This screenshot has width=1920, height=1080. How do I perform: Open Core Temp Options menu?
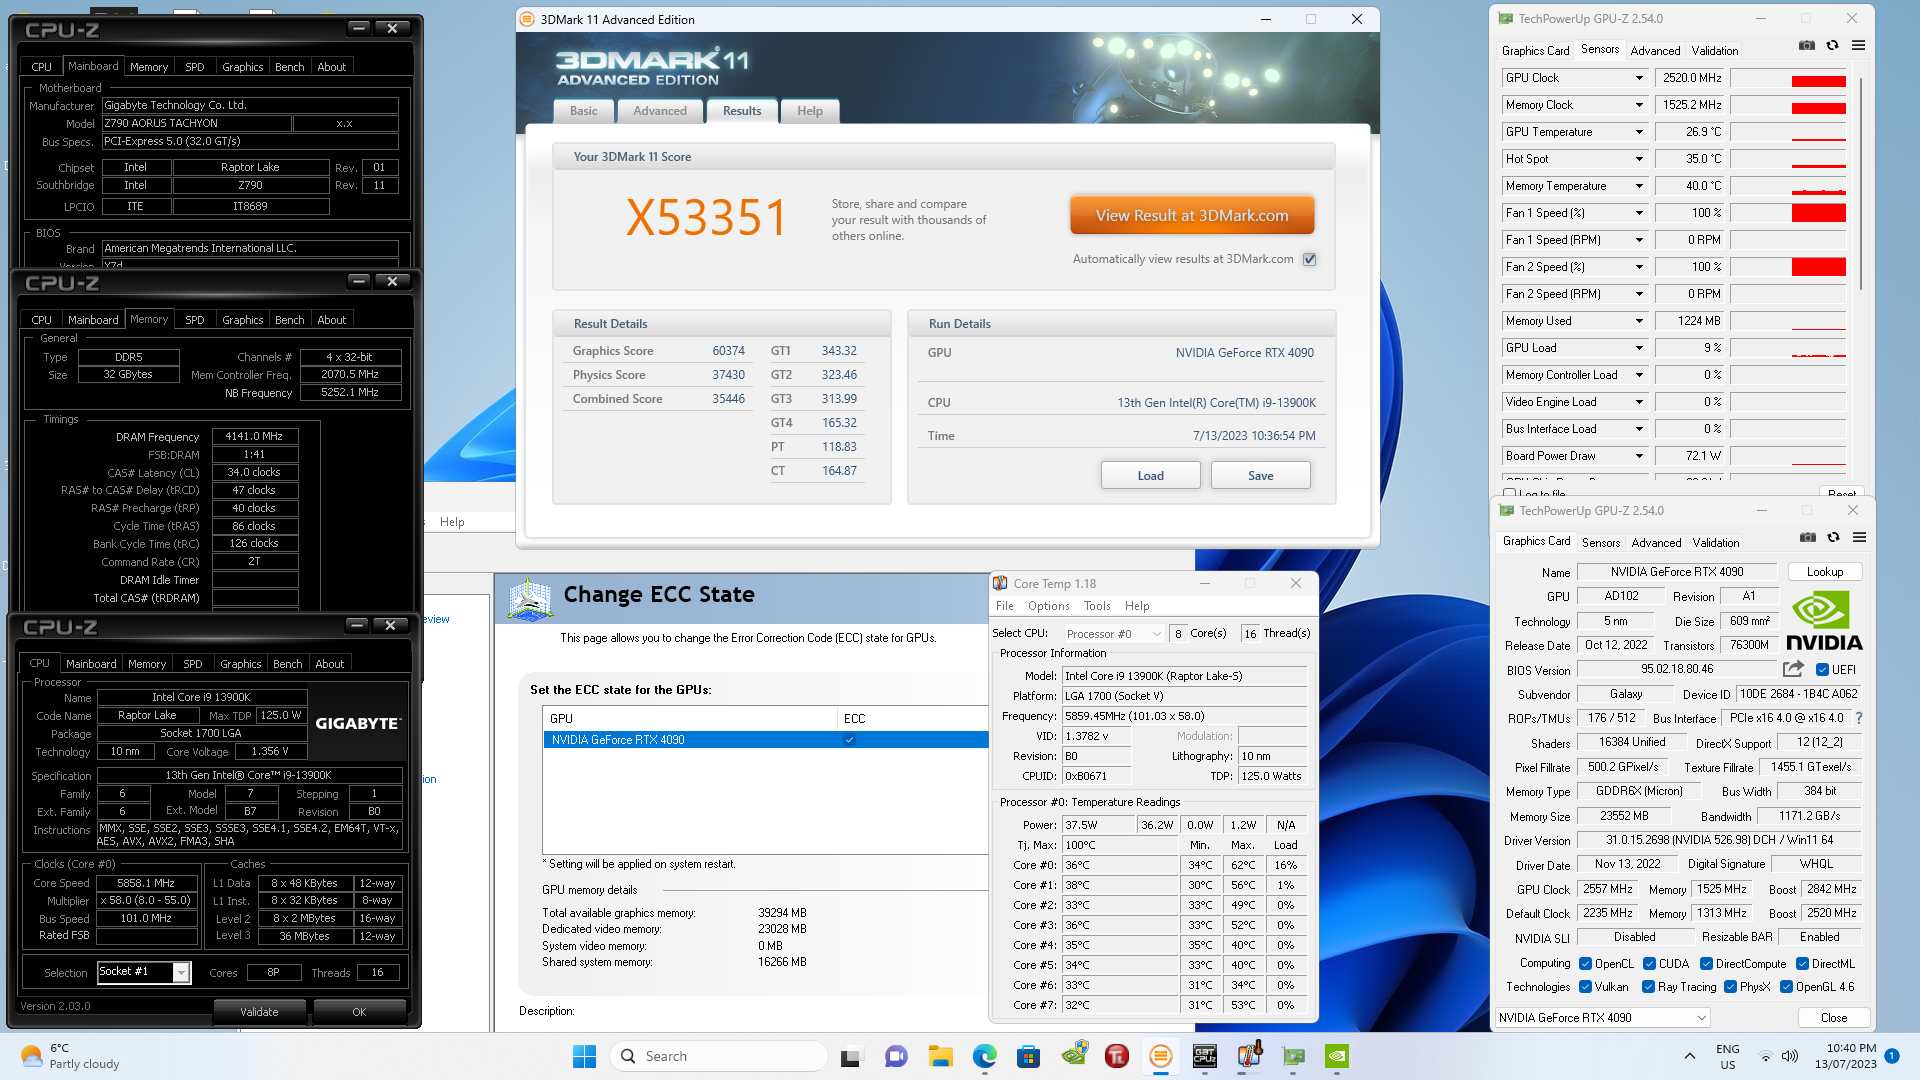tap(1048, 606)
